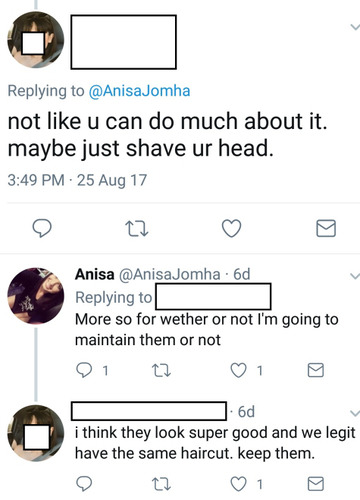Message the "keep them" tweet via envelope
Image resolution: width=360 pixels, height=500 pixels.
(315, 484)
